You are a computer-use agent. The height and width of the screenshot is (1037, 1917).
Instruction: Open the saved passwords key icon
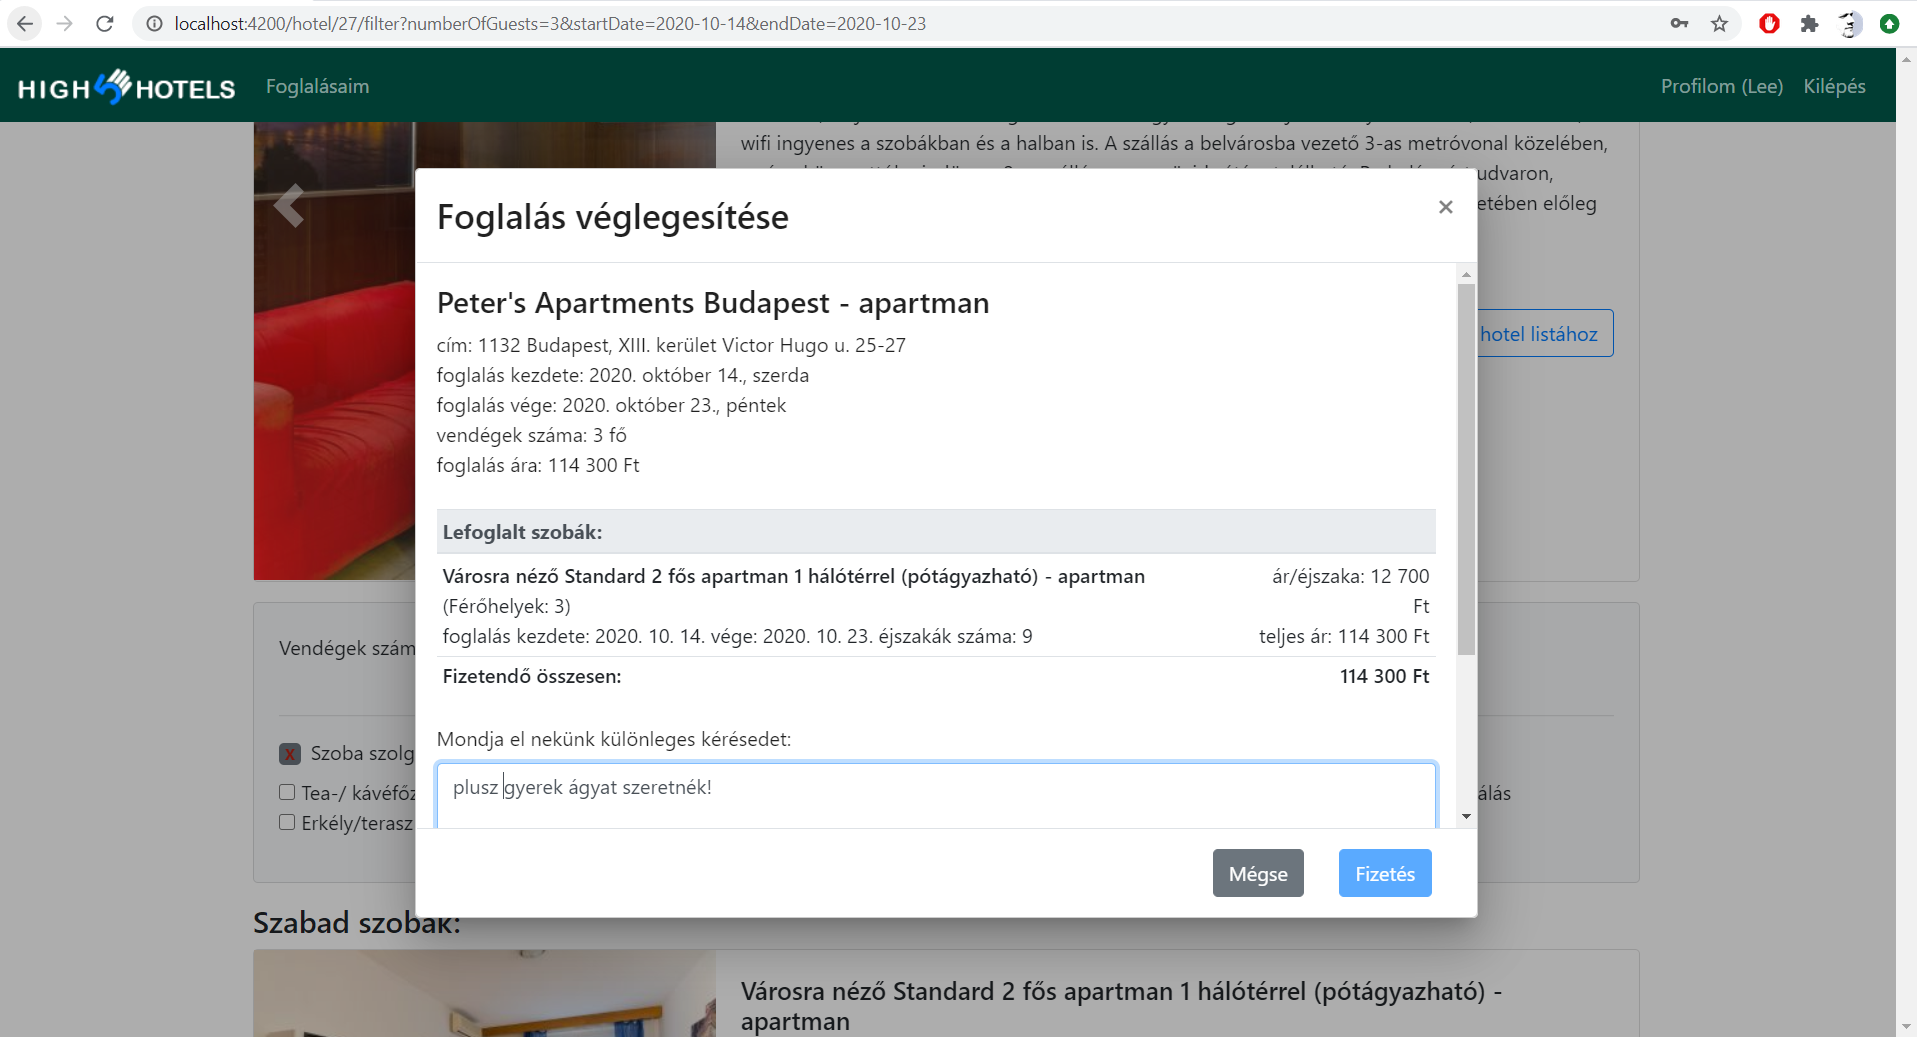click(x=1679, y=23)
